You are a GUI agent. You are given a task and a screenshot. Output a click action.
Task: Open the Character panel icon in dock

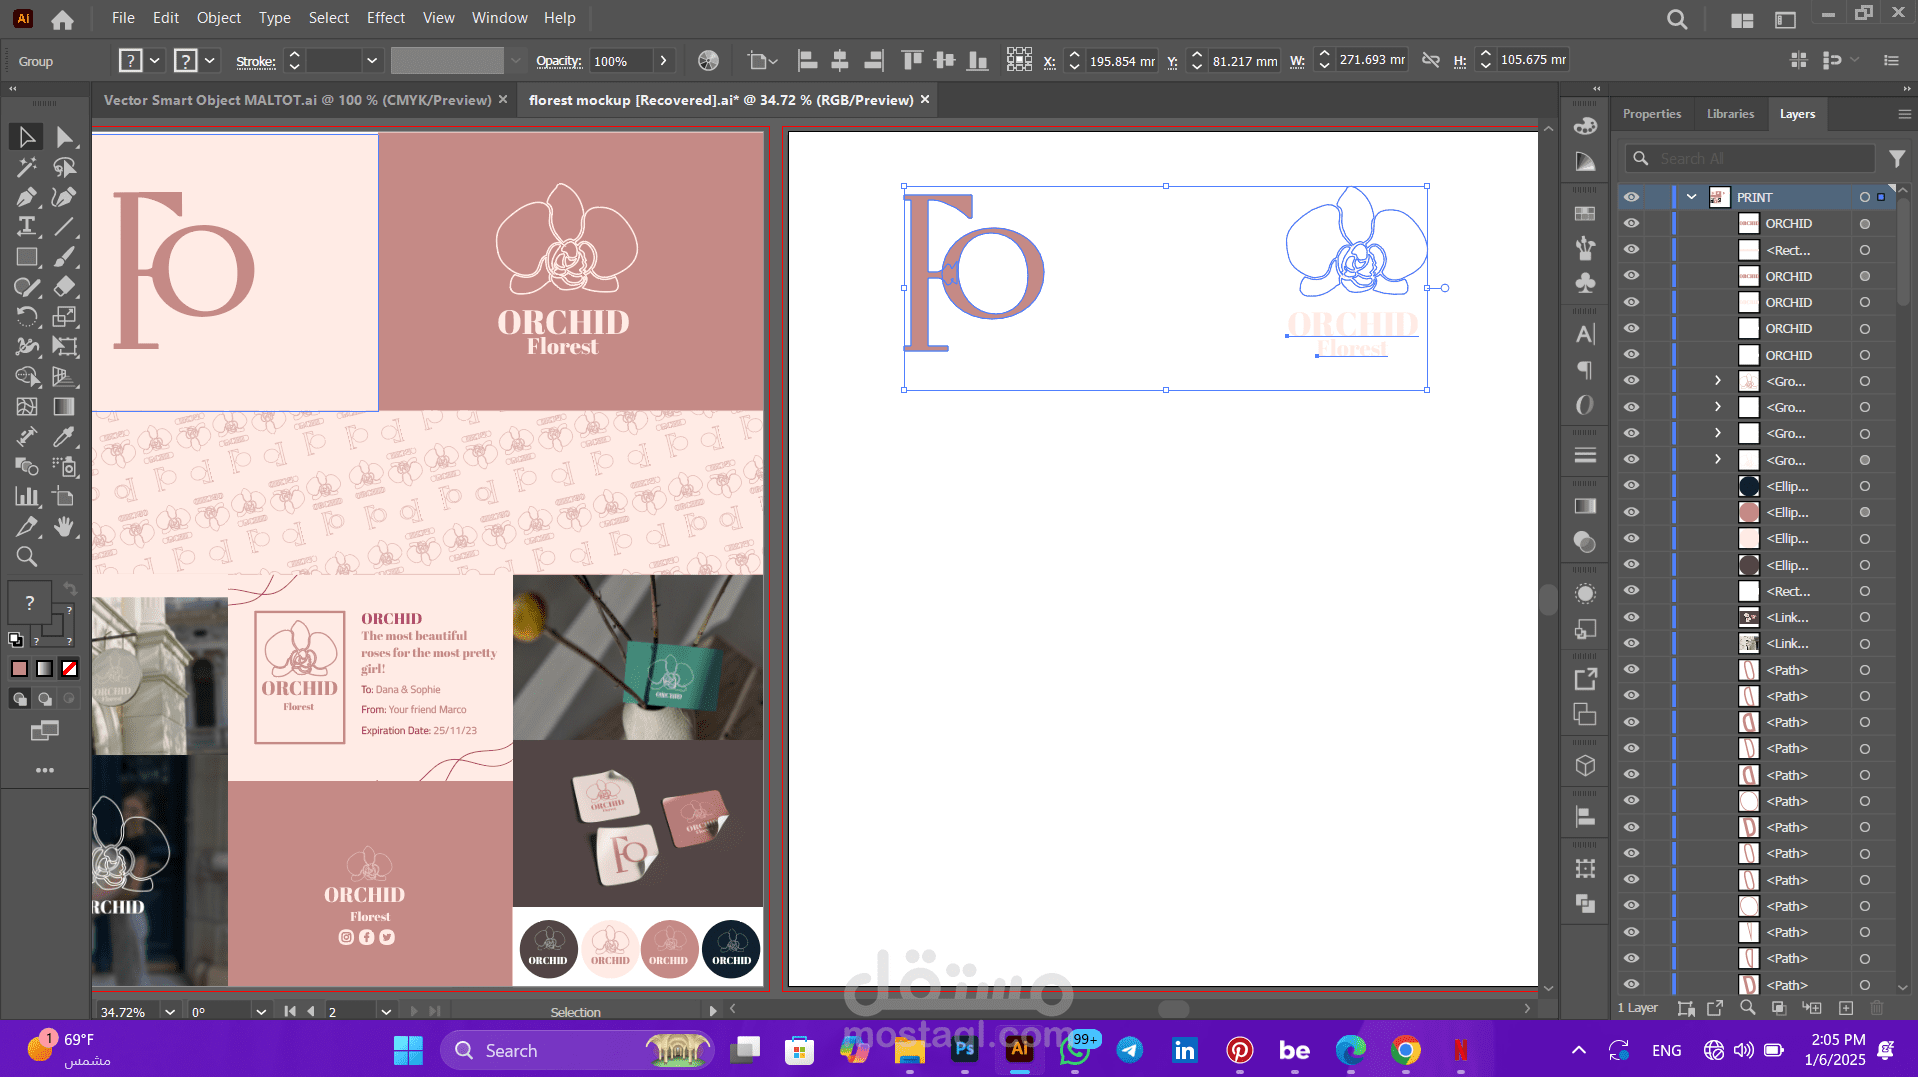1585,335
